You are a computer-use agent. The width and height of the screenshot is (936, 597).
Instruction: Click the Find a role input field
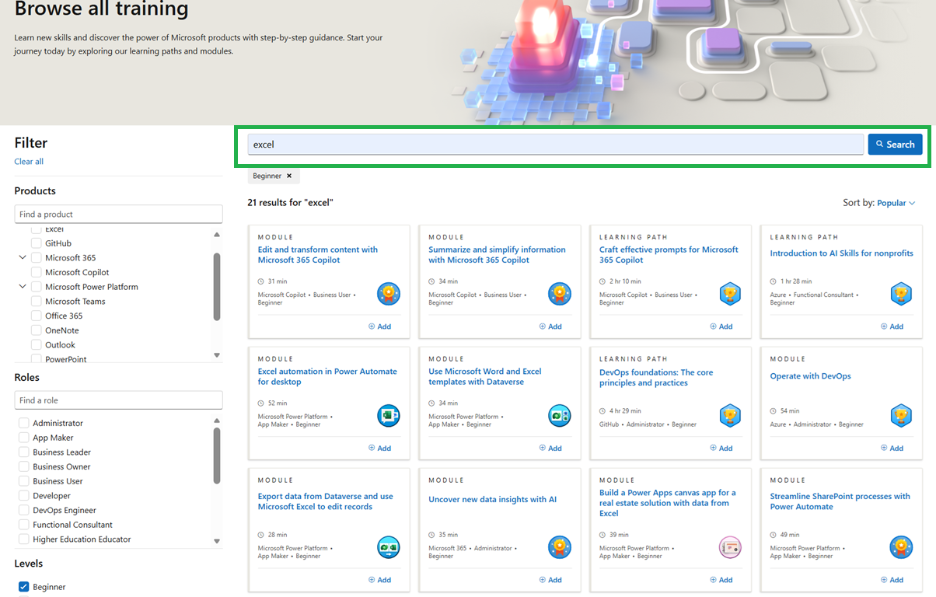pyautogui.click(x=118, y=400)
